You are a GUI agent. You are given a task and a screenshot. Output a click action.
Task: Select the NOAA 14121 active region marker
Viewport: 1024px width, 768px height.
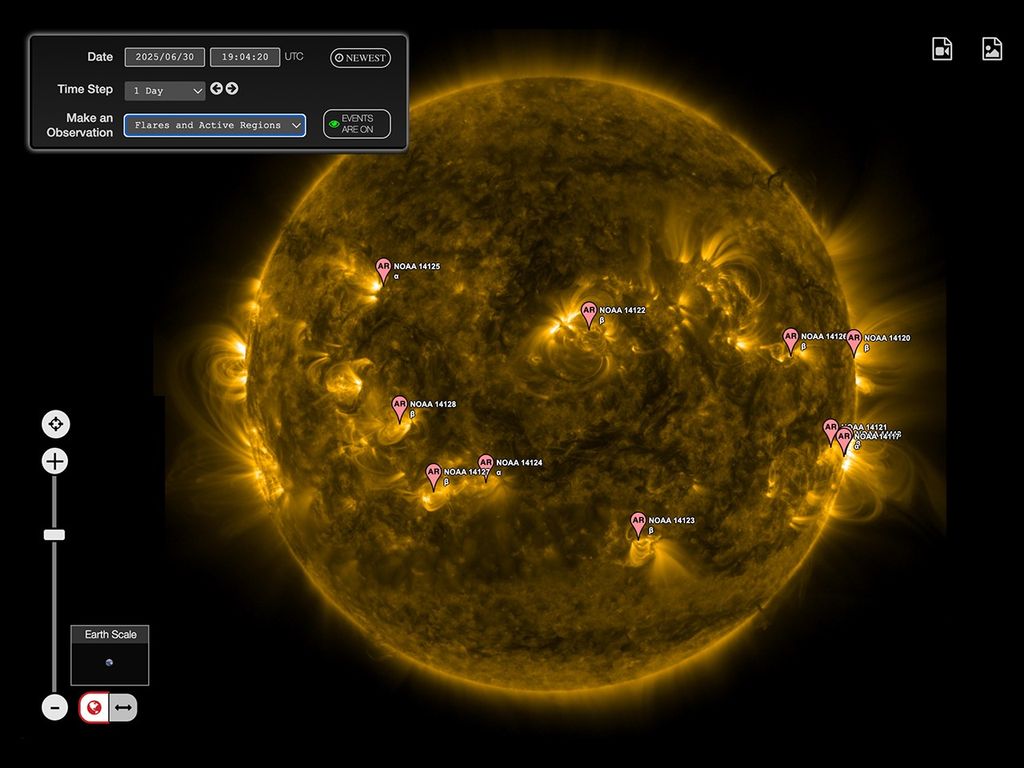(x=830, y=431)
